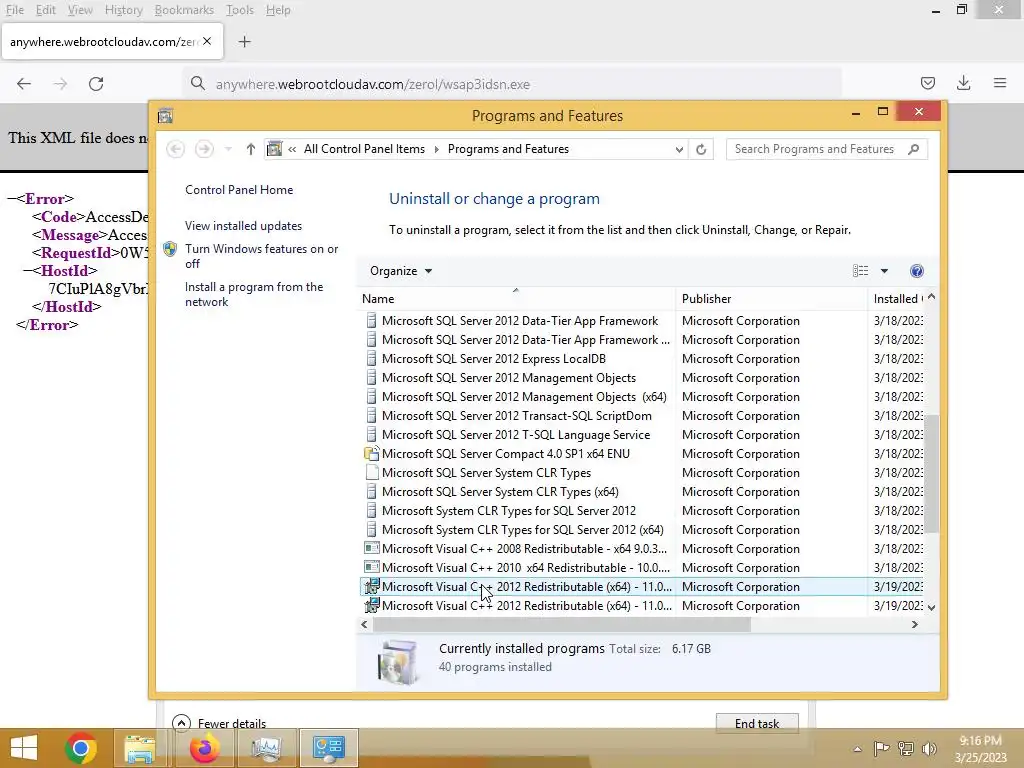The width and height of the screenshot is (1024, 768).
Task: Go up one level in Control Panel
Action: click(x=250, y=149)
